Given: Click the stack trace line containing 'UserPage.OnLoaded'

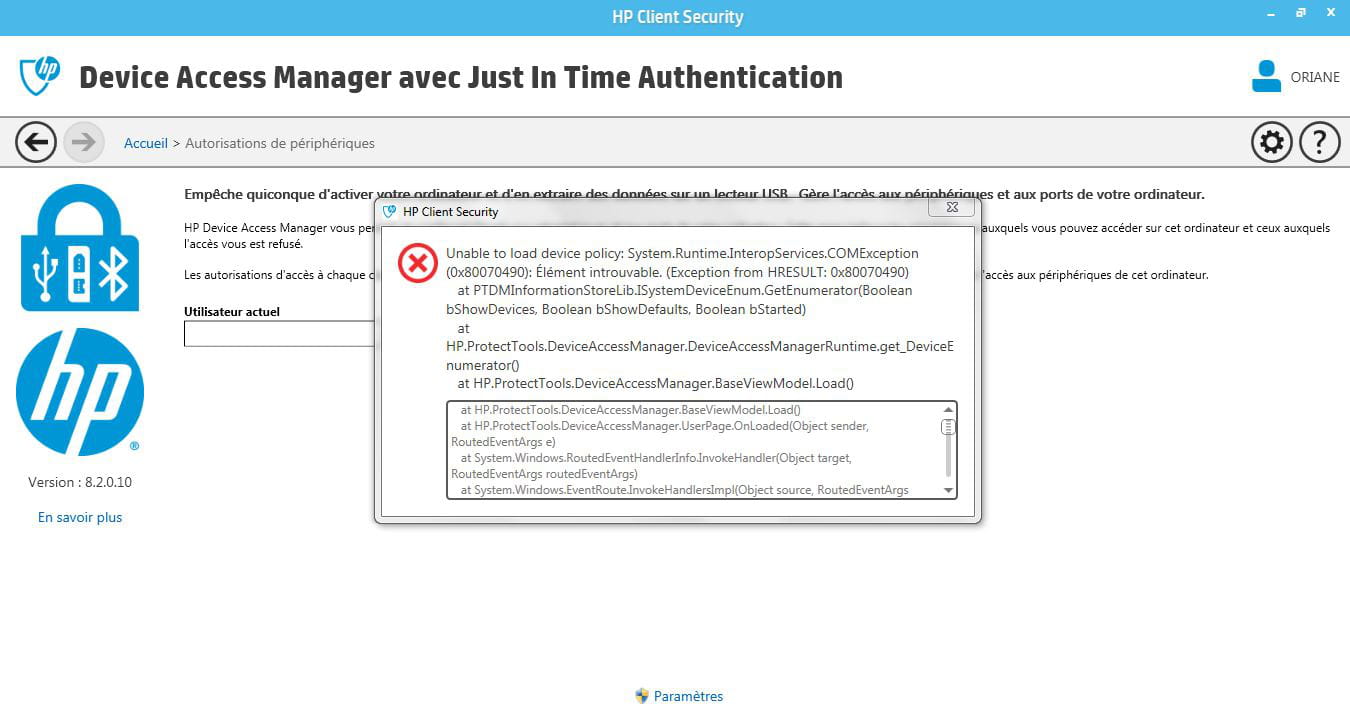Looking at the screenshot, I should coord(660,434).
